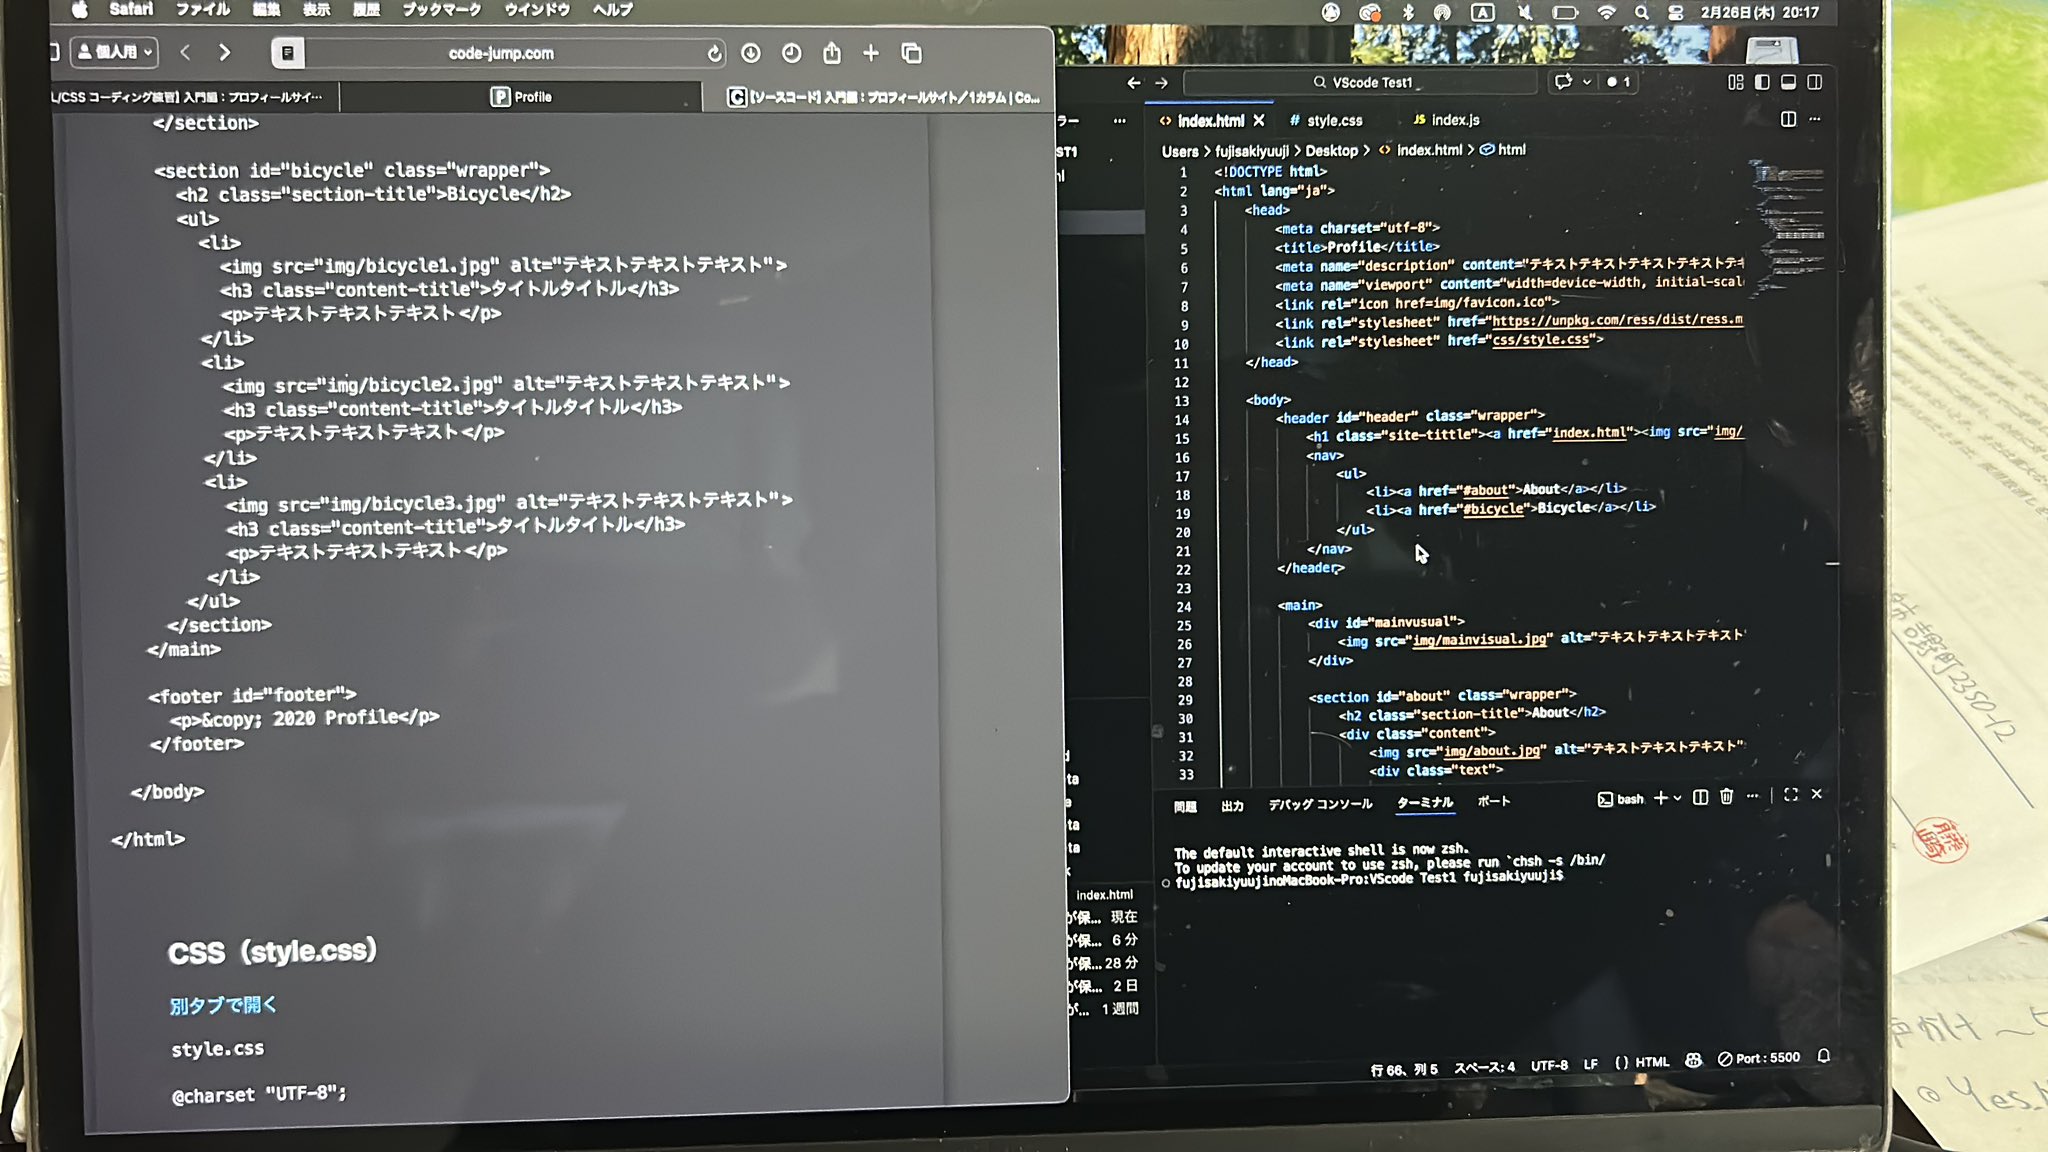Open the notifications bell in status bar
The width and height of the screenshot is (2048, 1152).
tap(1824, 1057)
